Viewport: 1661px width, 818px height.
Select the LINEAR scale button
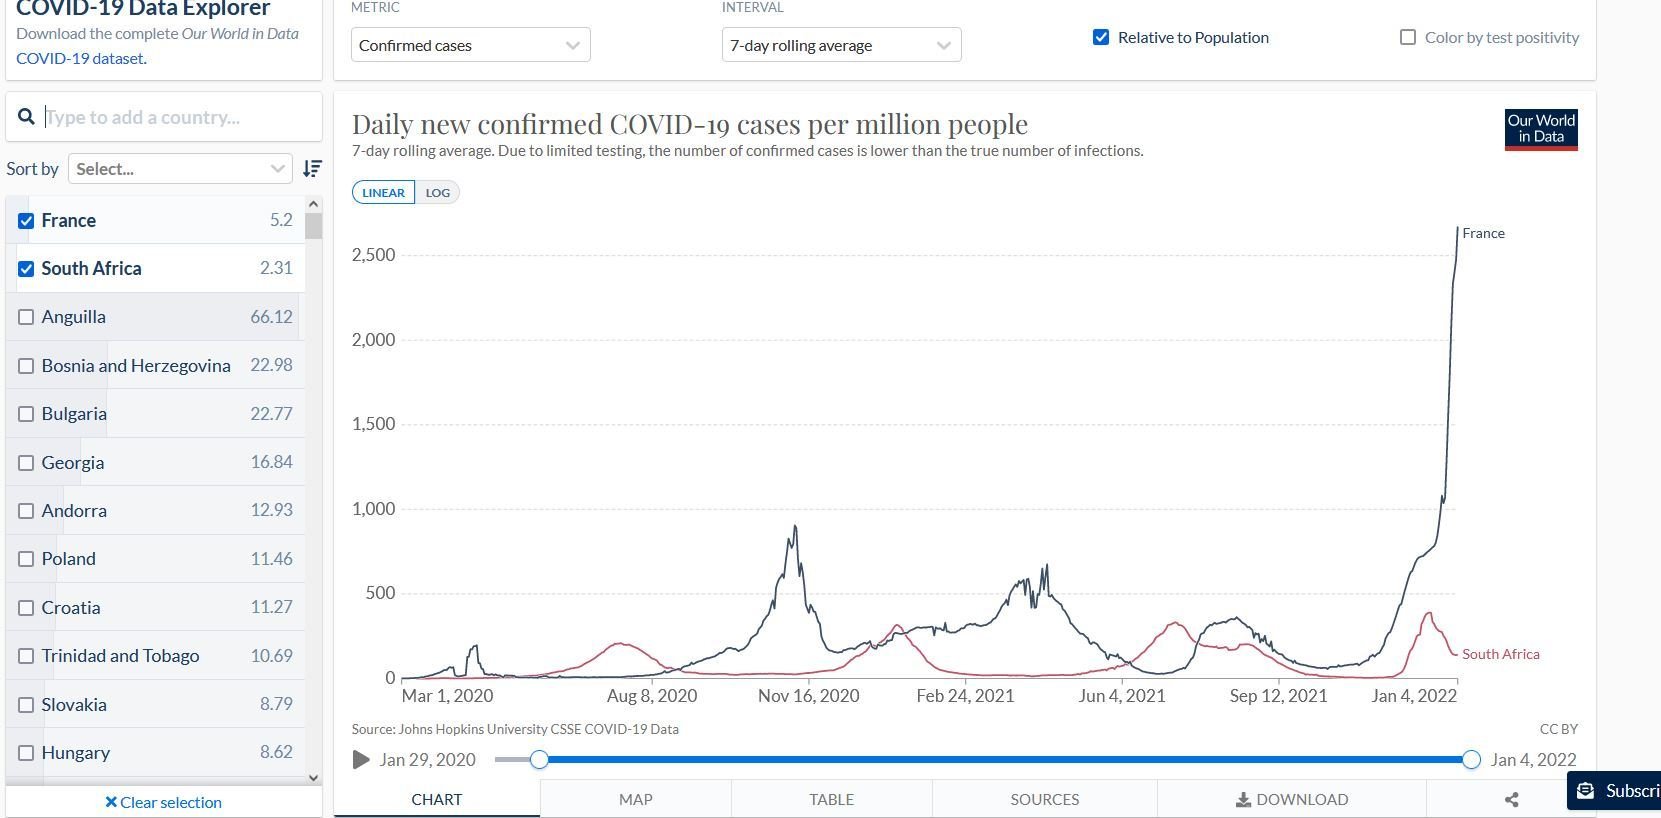383,193
